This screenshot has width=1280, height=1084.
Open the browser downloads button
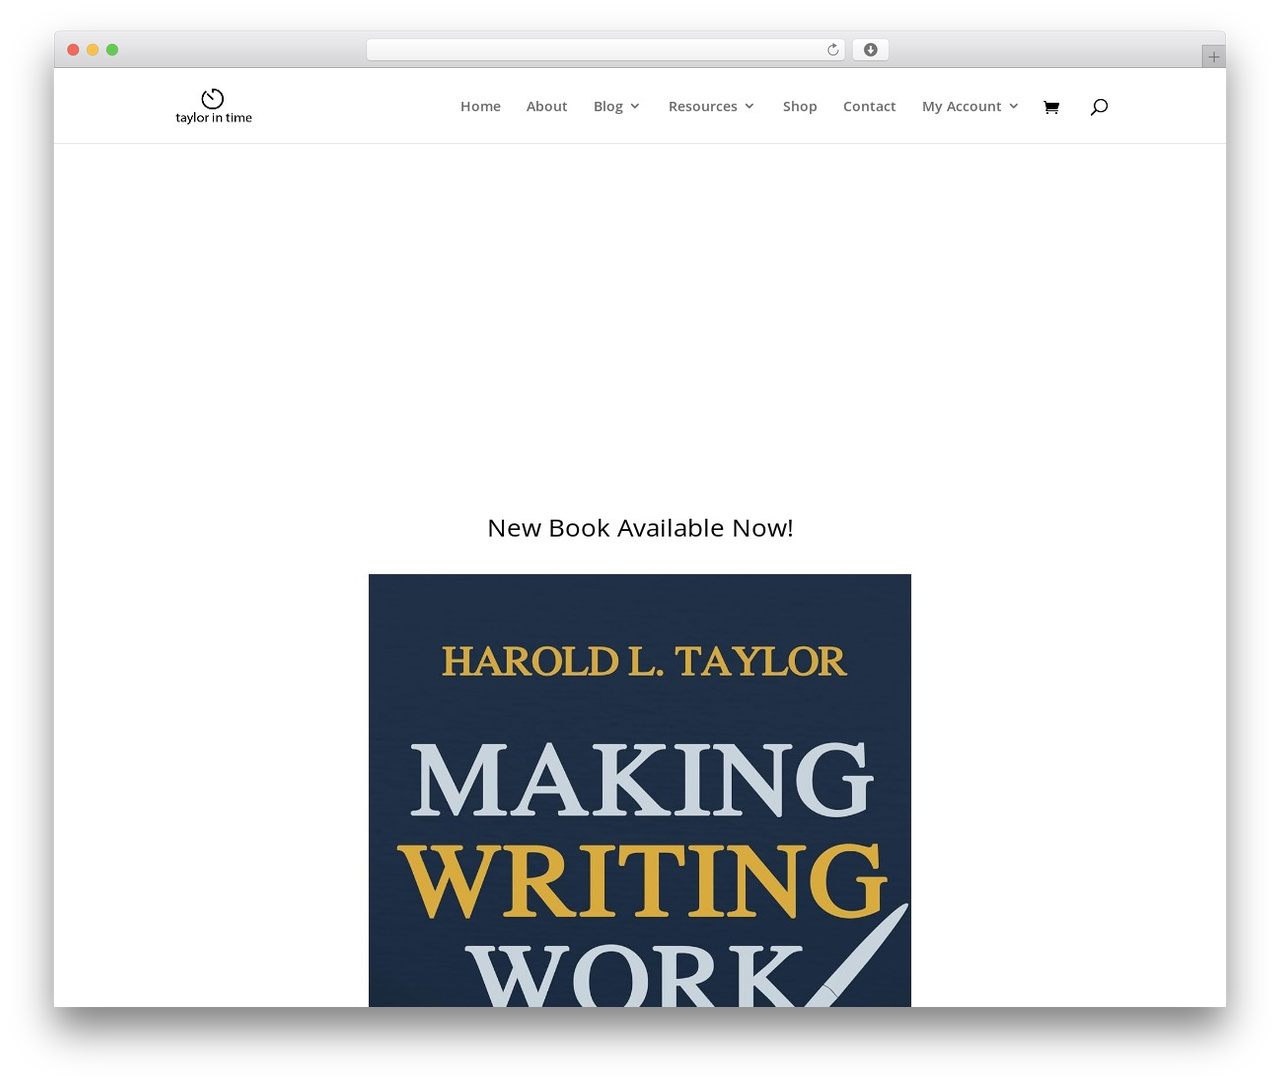(870, 50)
